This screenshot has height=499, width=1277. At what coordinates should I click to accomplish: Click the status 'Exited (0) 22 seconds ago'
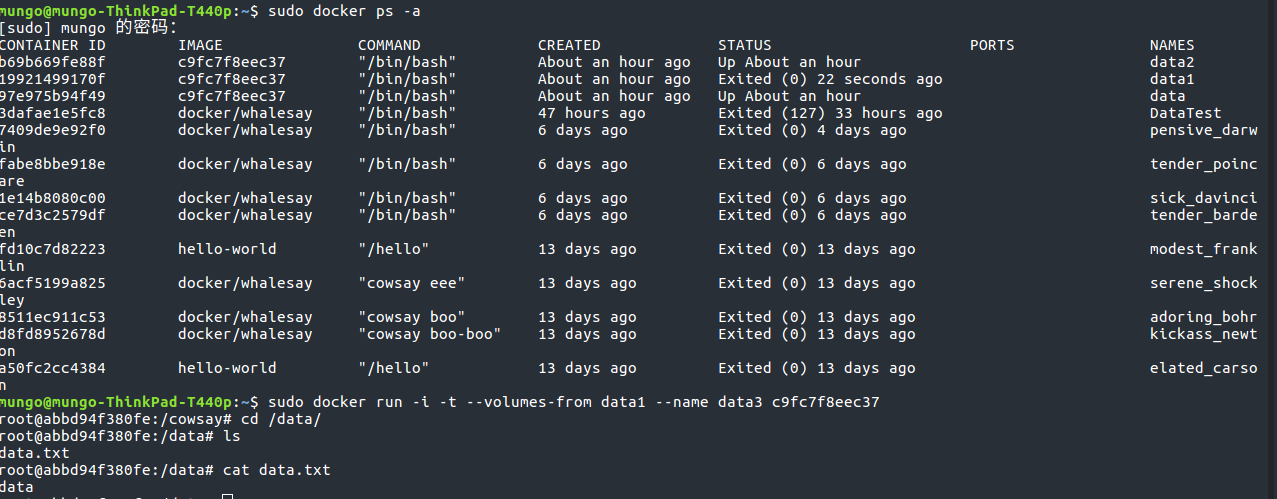click(x=830, y=79)
